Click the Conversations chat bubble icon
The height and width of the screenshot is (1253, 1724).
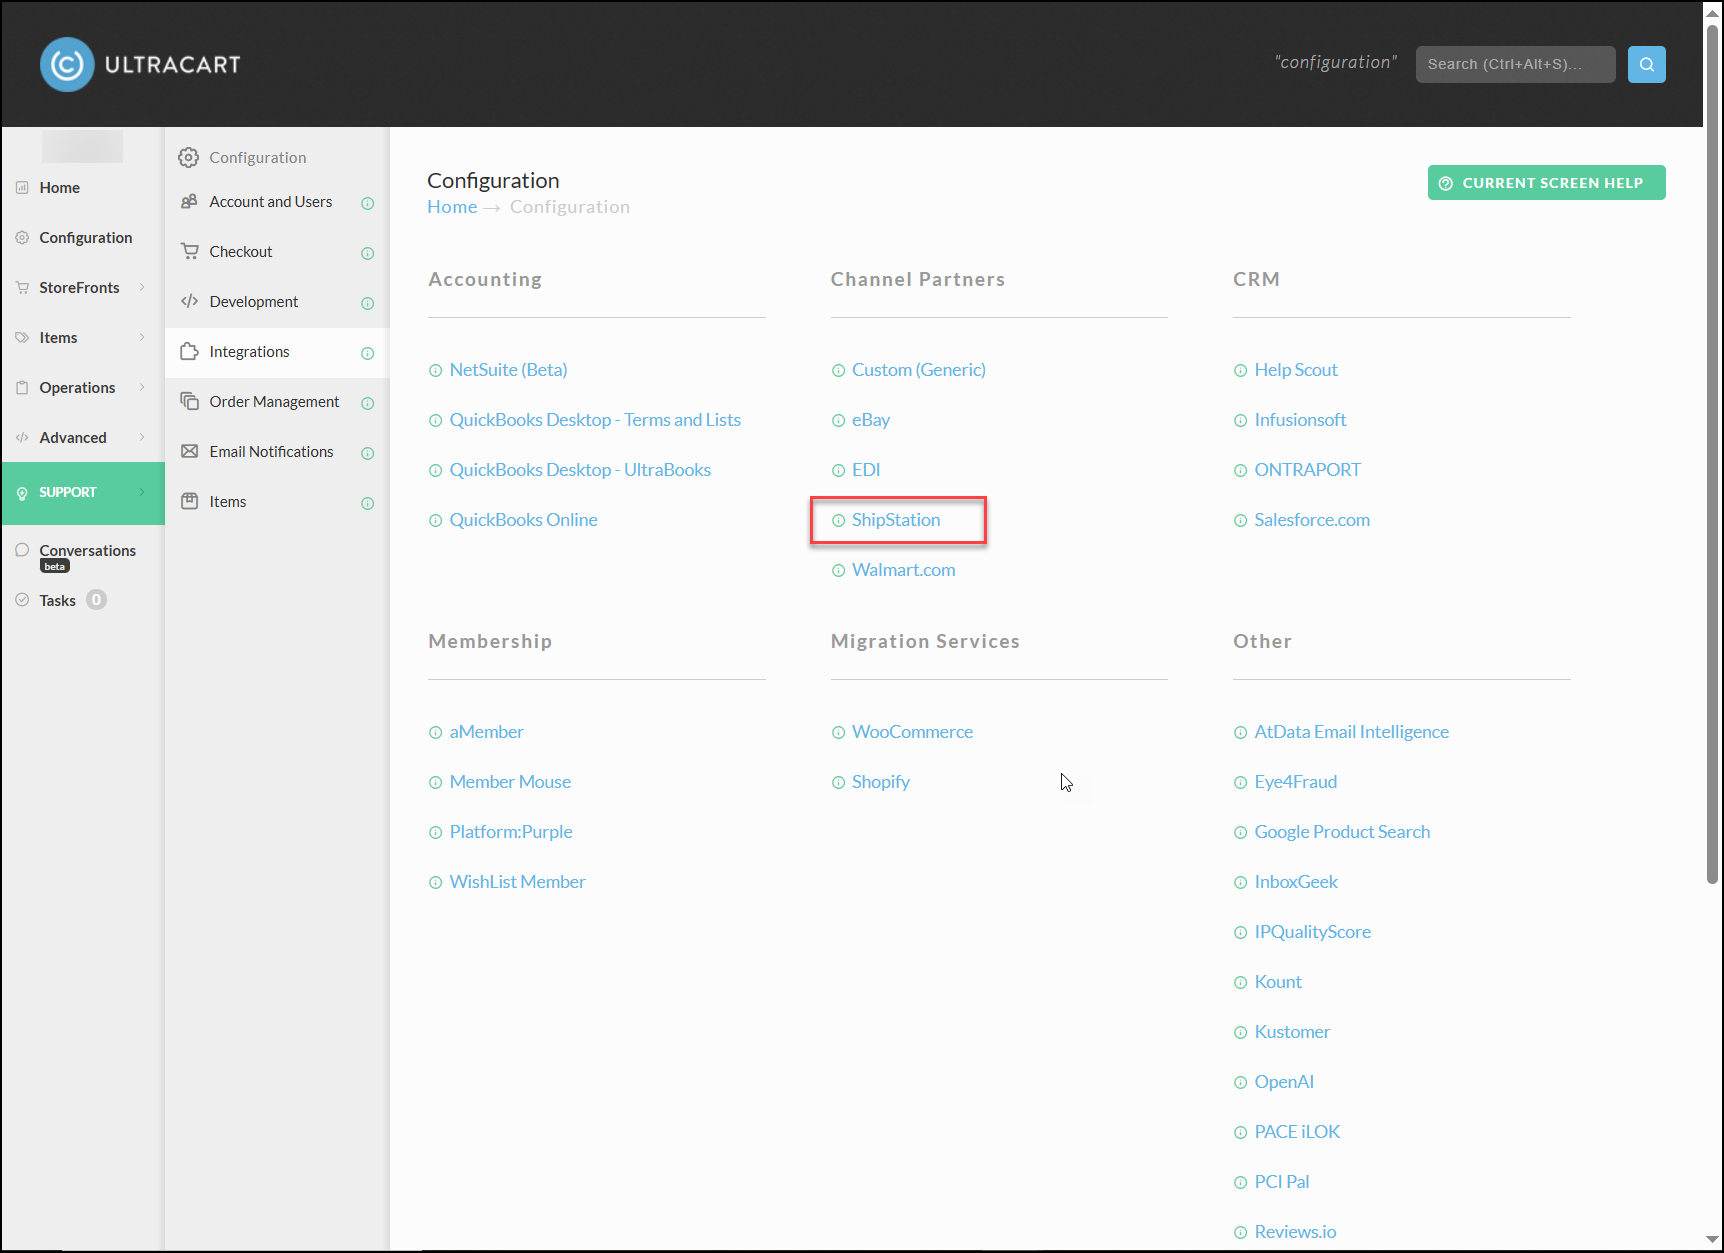click(x=22, y=550)
